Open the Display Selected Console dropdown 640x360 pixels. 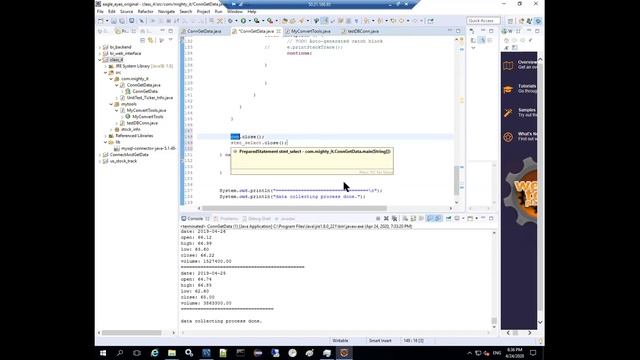[x=463, y=219]
